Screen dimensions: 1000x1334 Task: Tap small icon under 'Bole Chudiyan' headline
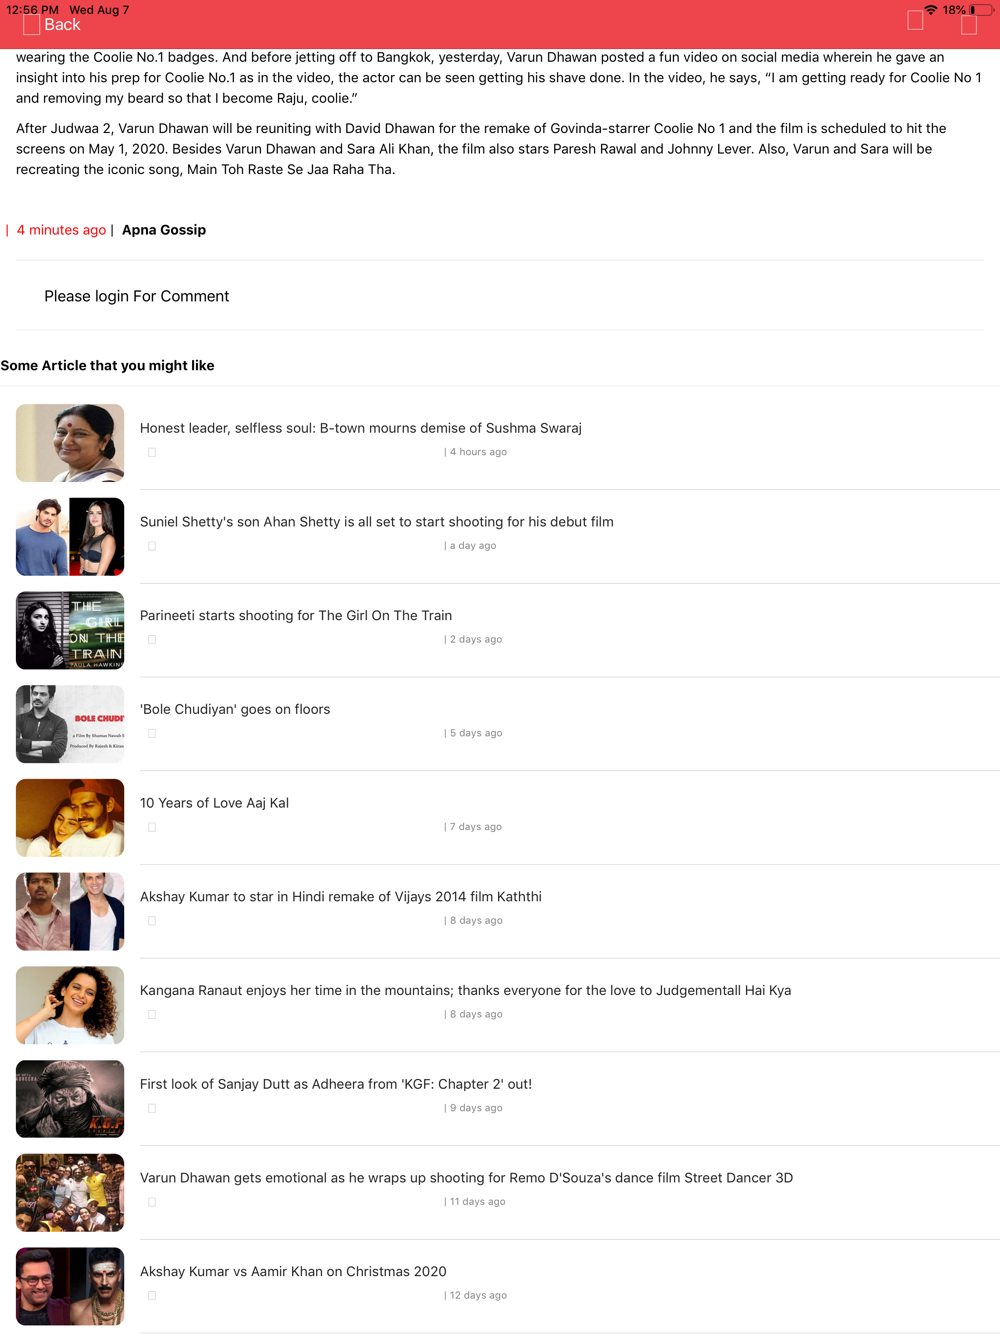(x=152, y=734)
